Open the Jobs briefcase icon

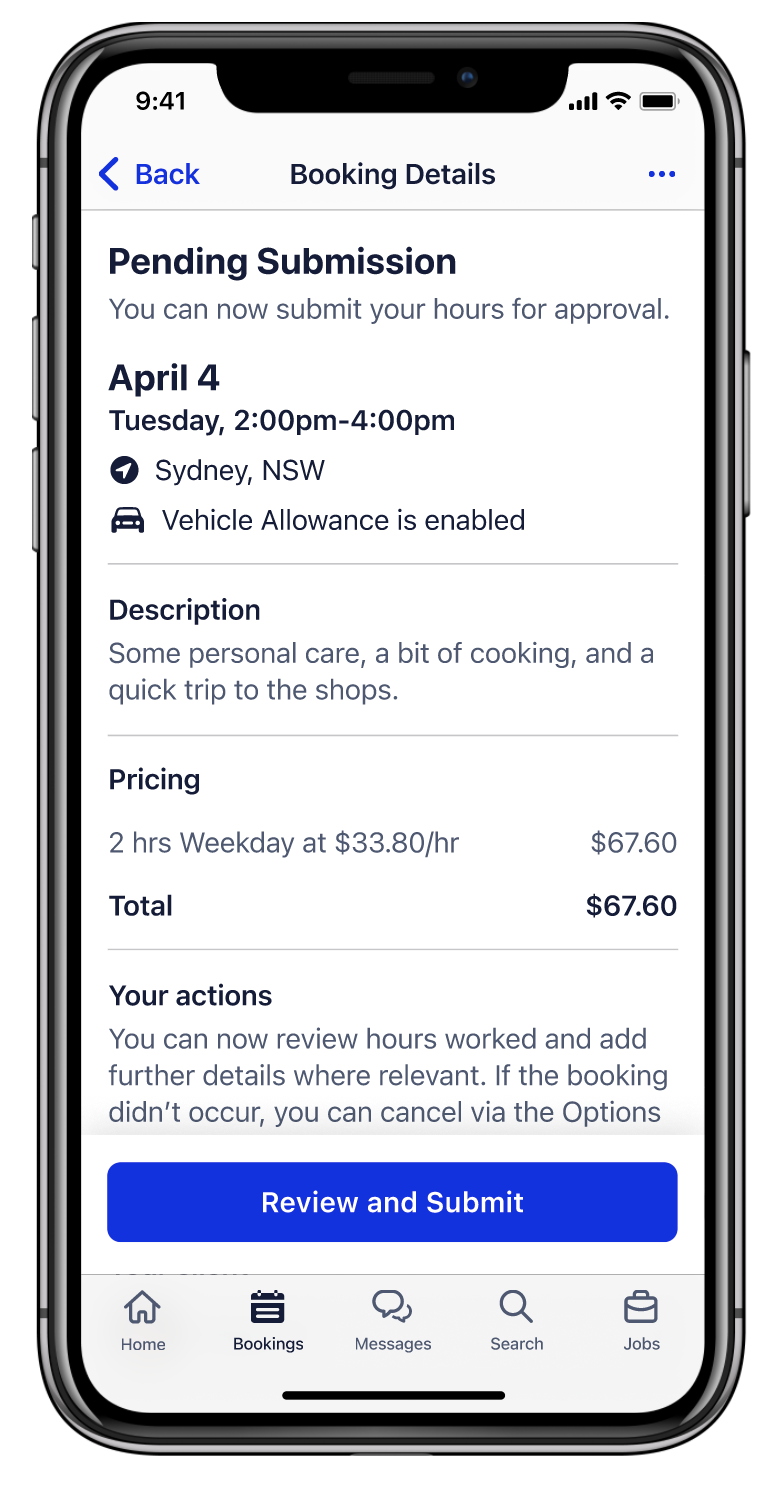click(641, 1306)
